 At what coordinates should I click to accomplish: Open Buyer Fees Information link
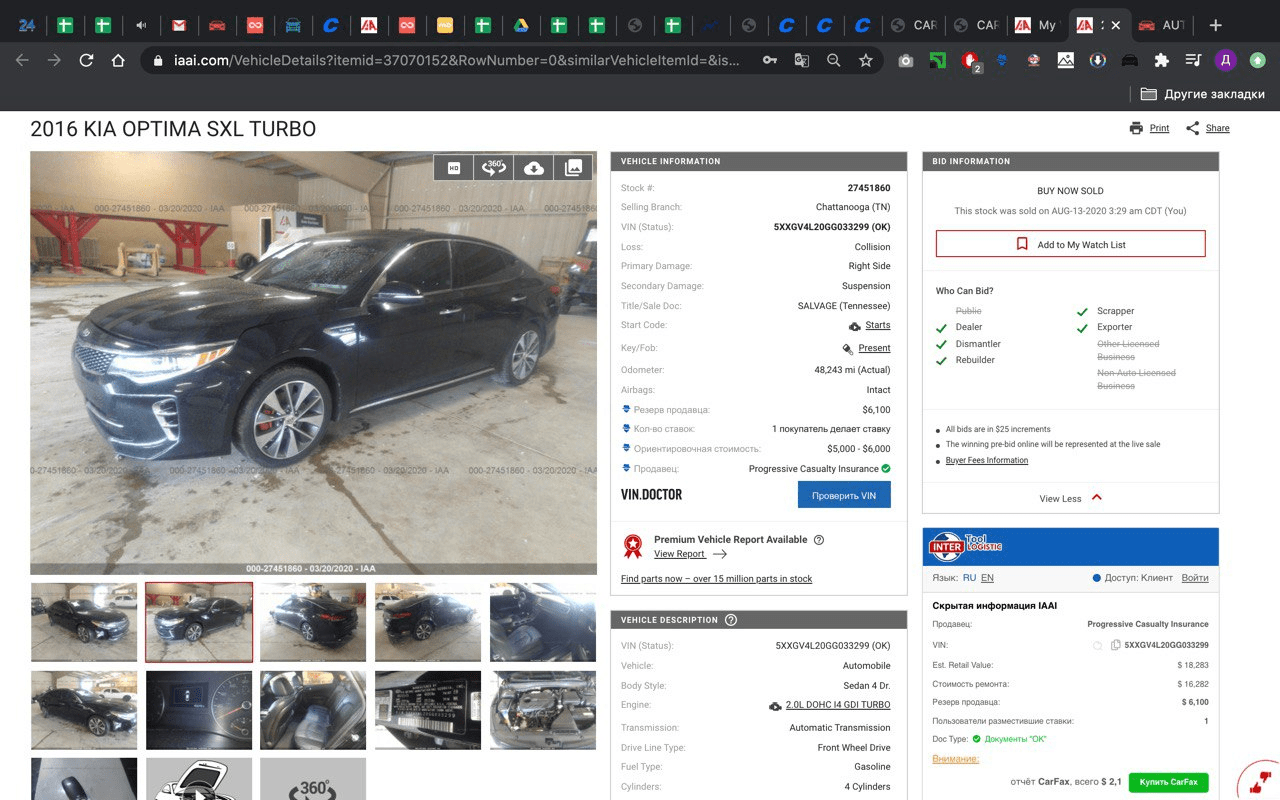pyautogui.click(x=987, y=461)
